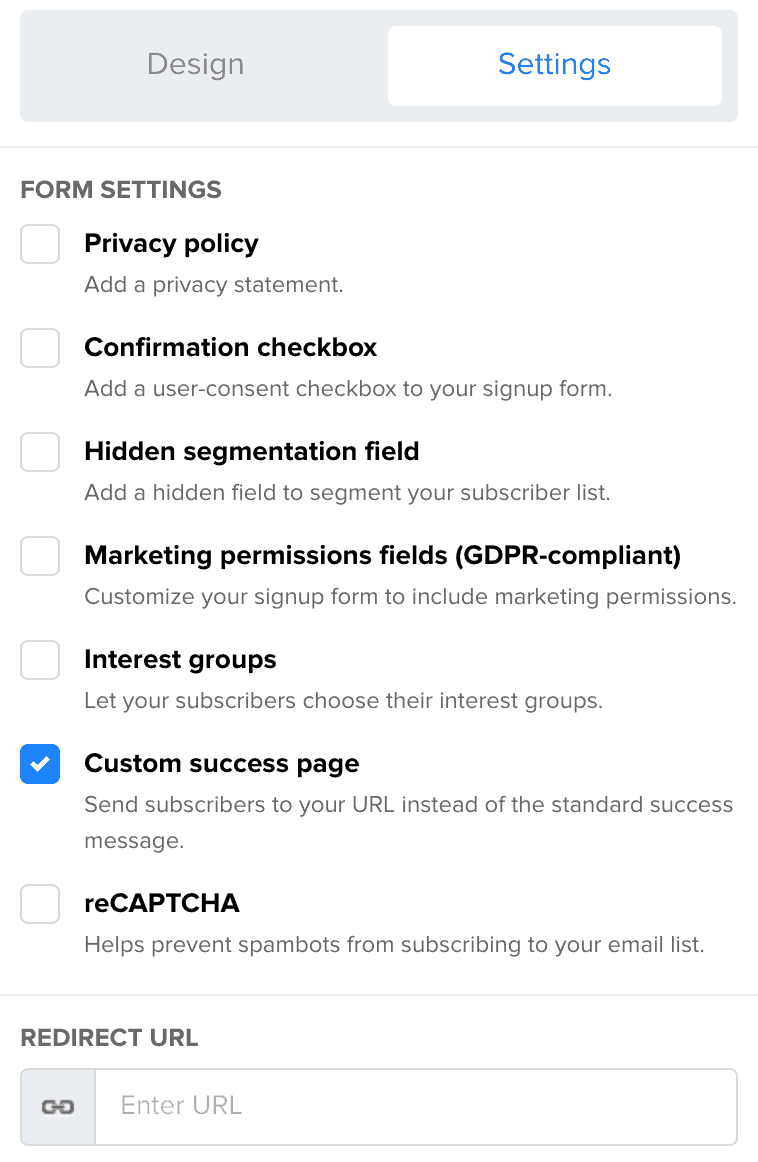The image size is (758, 1162).
Task: Click the Marketing permissions fields label
Action: (x=382, y=556)
